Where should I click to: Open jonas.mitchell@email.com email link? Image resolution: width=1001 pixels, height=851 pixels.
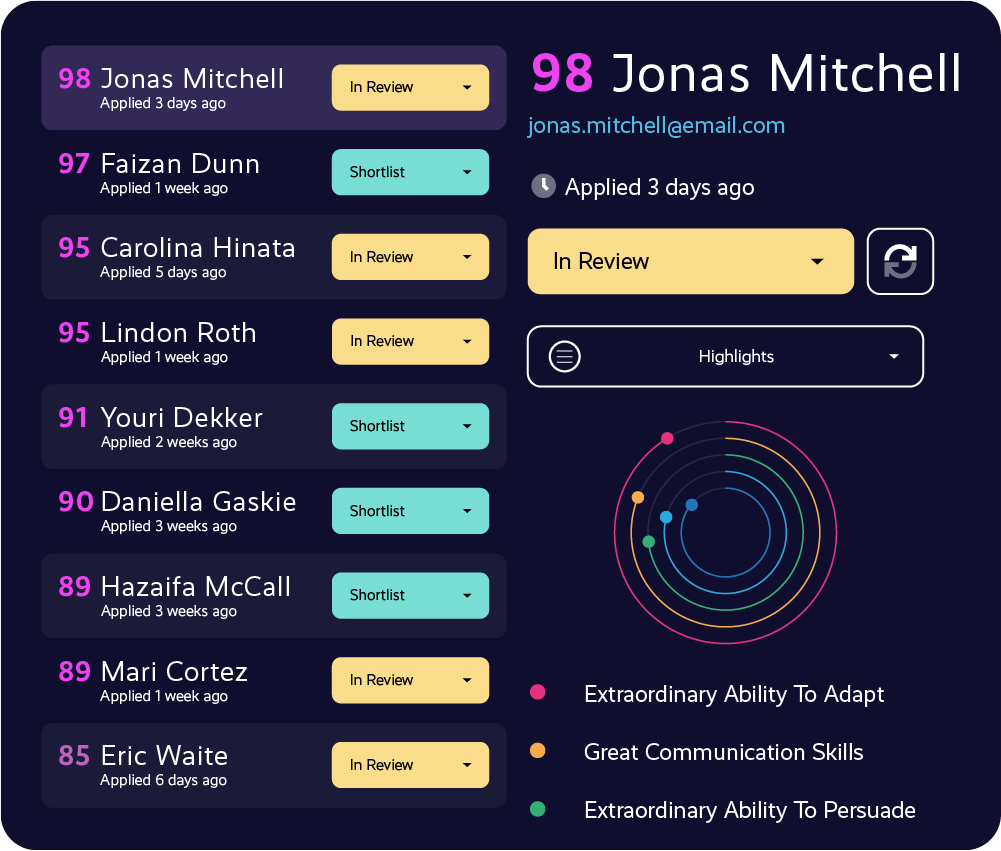pyautogui.click(x=656, y=126)
